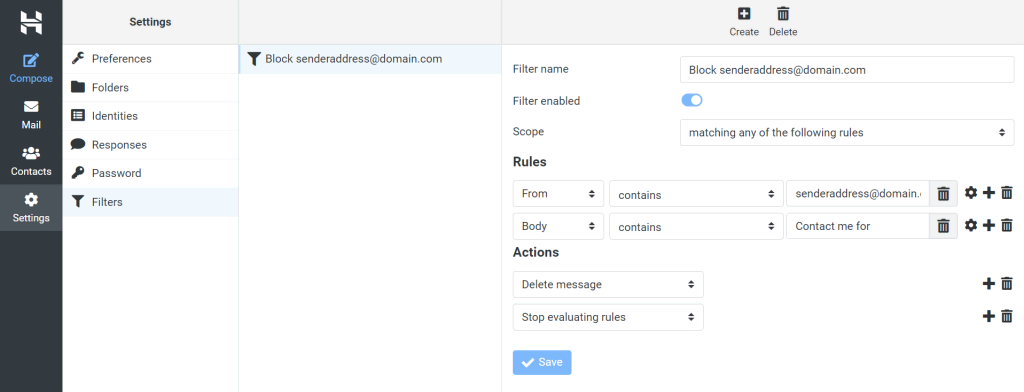The image size is (1024, 392).
Task: Delete the From rule row
Action: 1007,193
